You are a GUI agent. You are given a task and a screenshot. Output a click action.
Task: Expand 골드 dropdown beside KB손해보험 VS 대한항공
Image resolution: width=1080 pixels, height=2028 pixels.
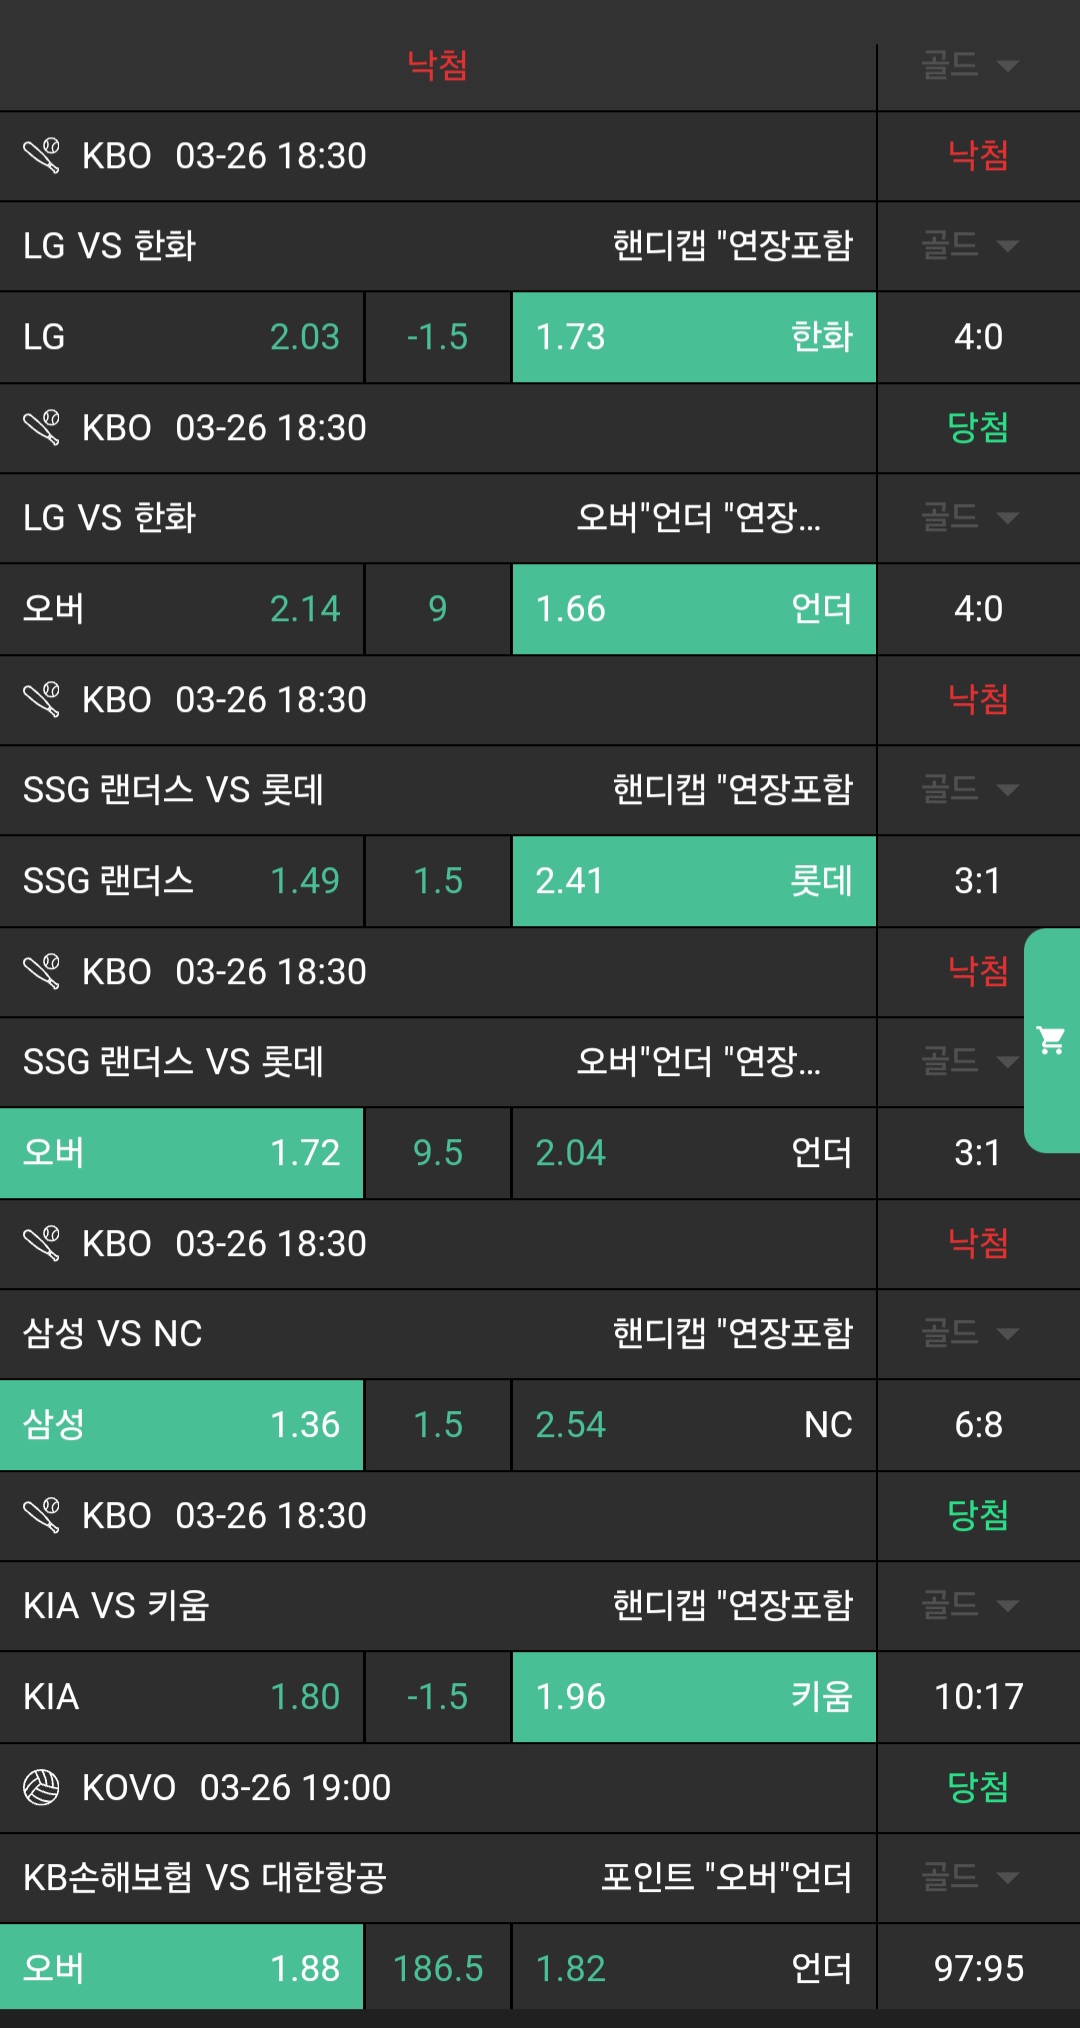969,1877
